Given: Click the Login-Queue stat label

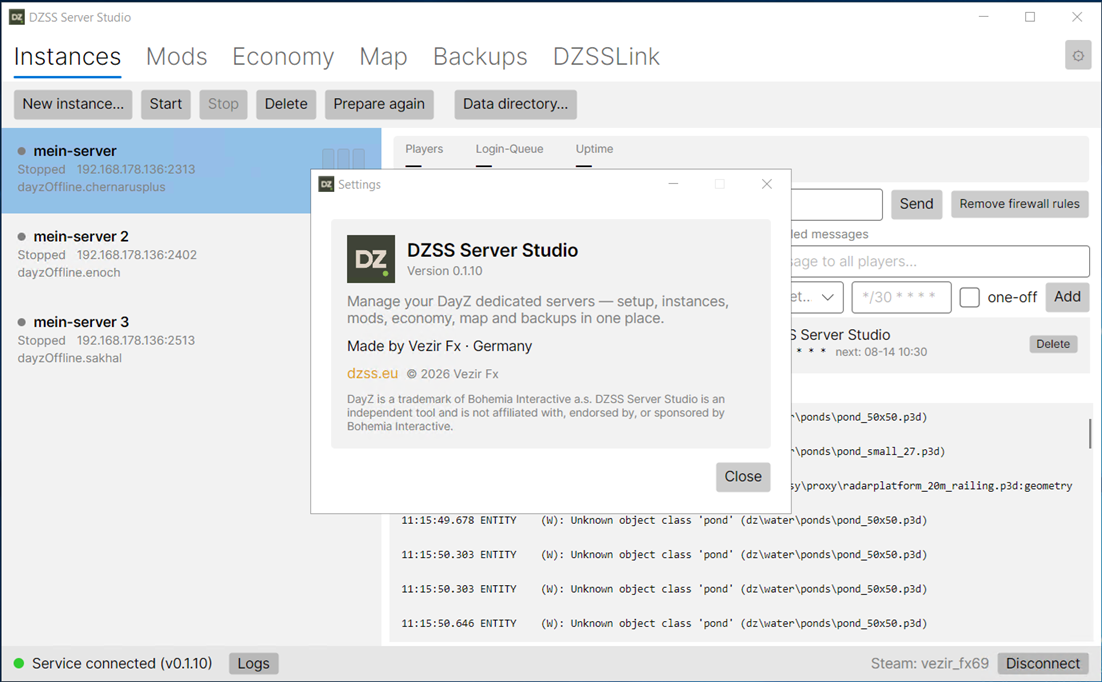Looking at the screenshot, I should (510, 149).
